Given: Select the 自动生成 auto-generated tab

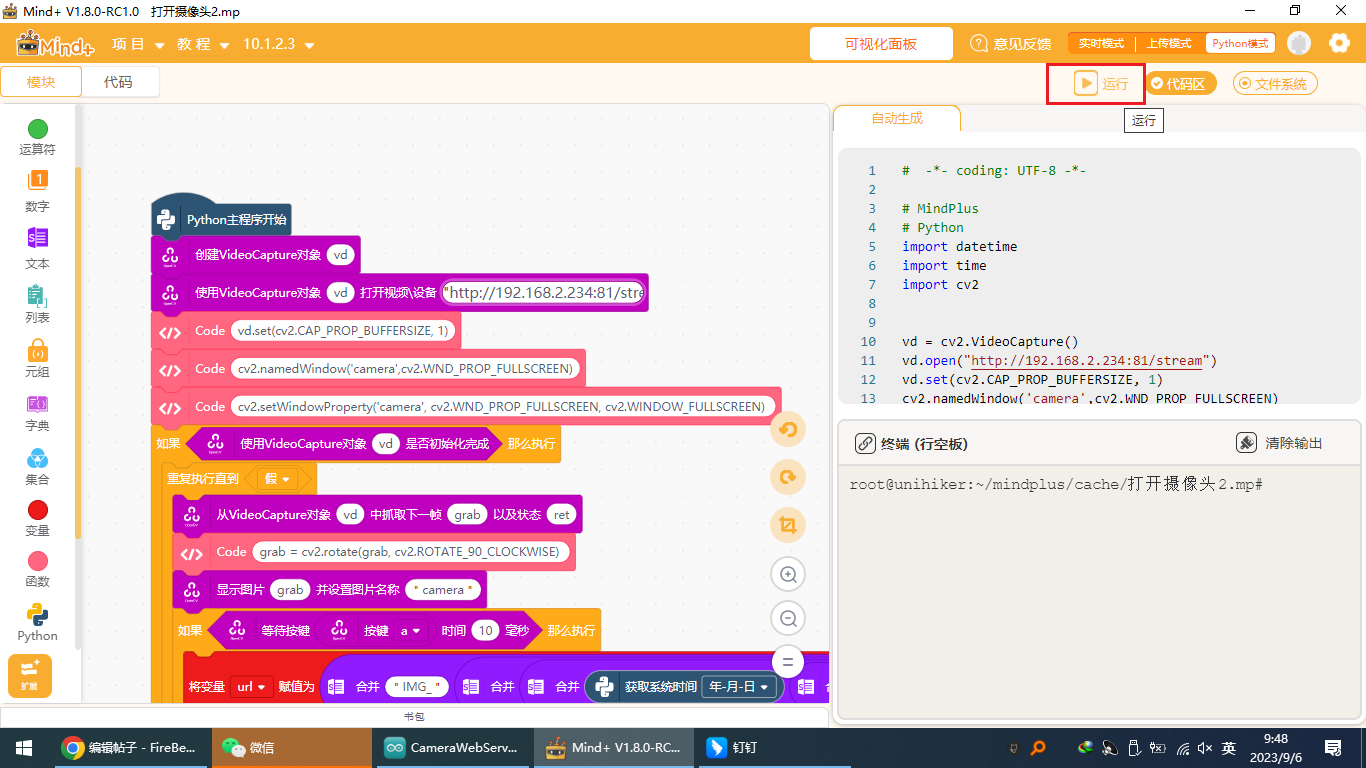Looking at the screenshot, I should pos(897,118).
